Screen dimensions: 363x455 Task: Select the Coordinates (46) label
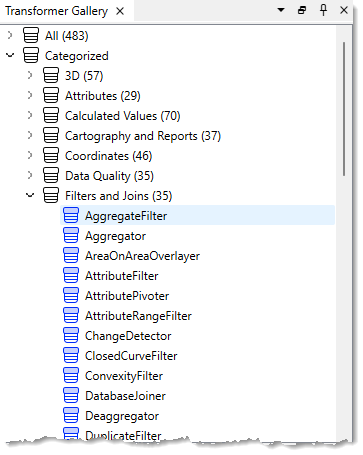[109, 156]
